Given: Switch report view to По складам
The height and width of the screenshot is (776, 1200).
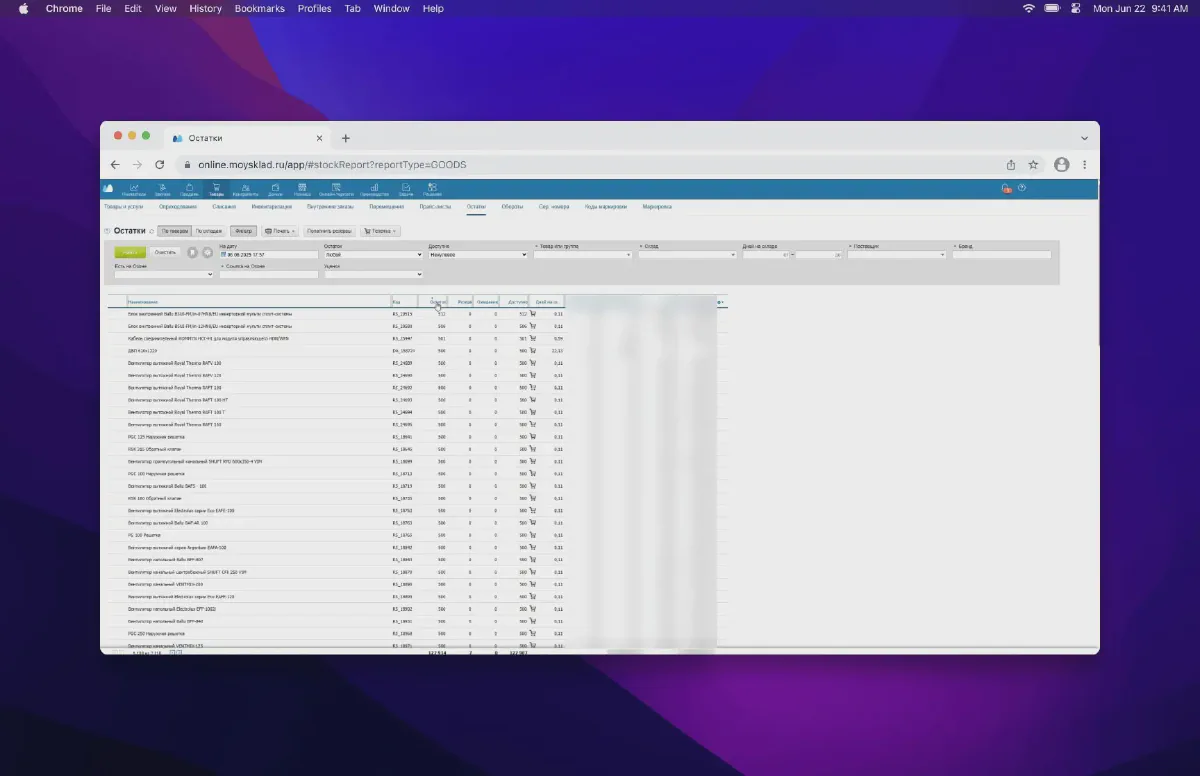Looking at the screenshot, I should tap(209, 231).
